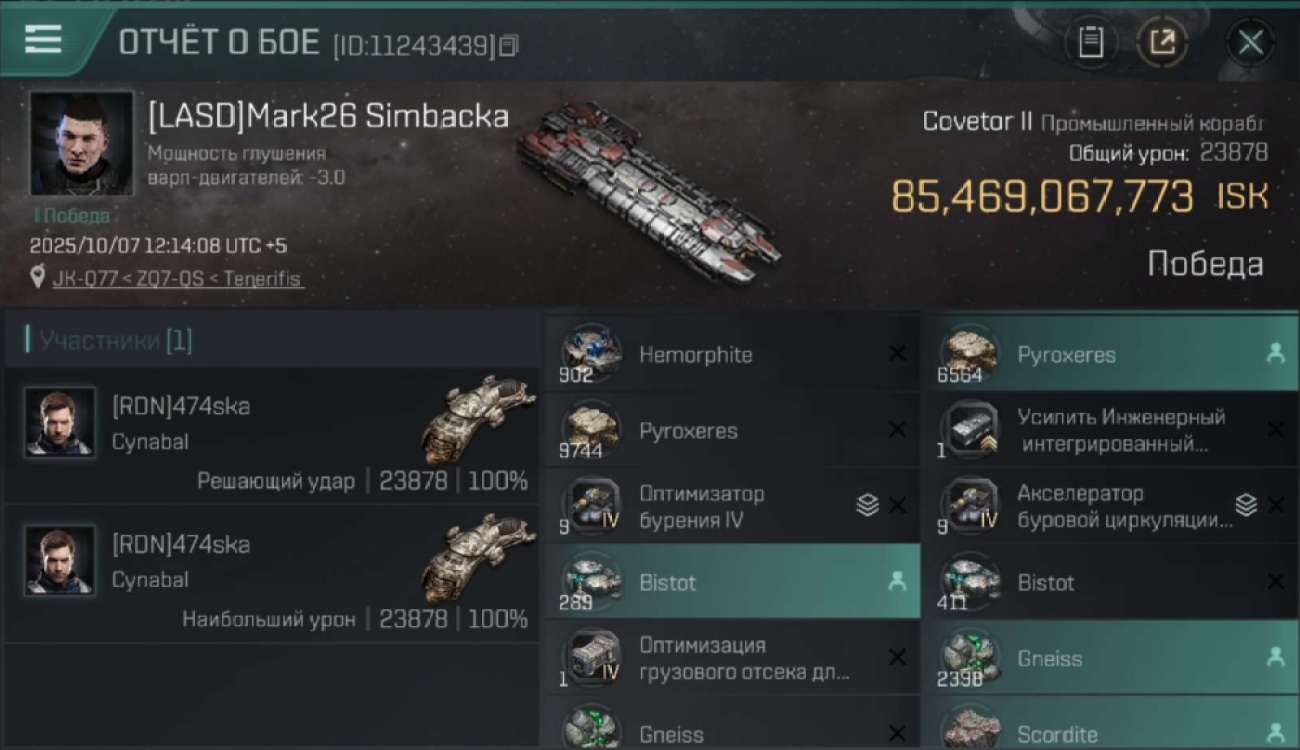
Task: Open the JK-Q77 location link
Action: [x=177, y=278]
